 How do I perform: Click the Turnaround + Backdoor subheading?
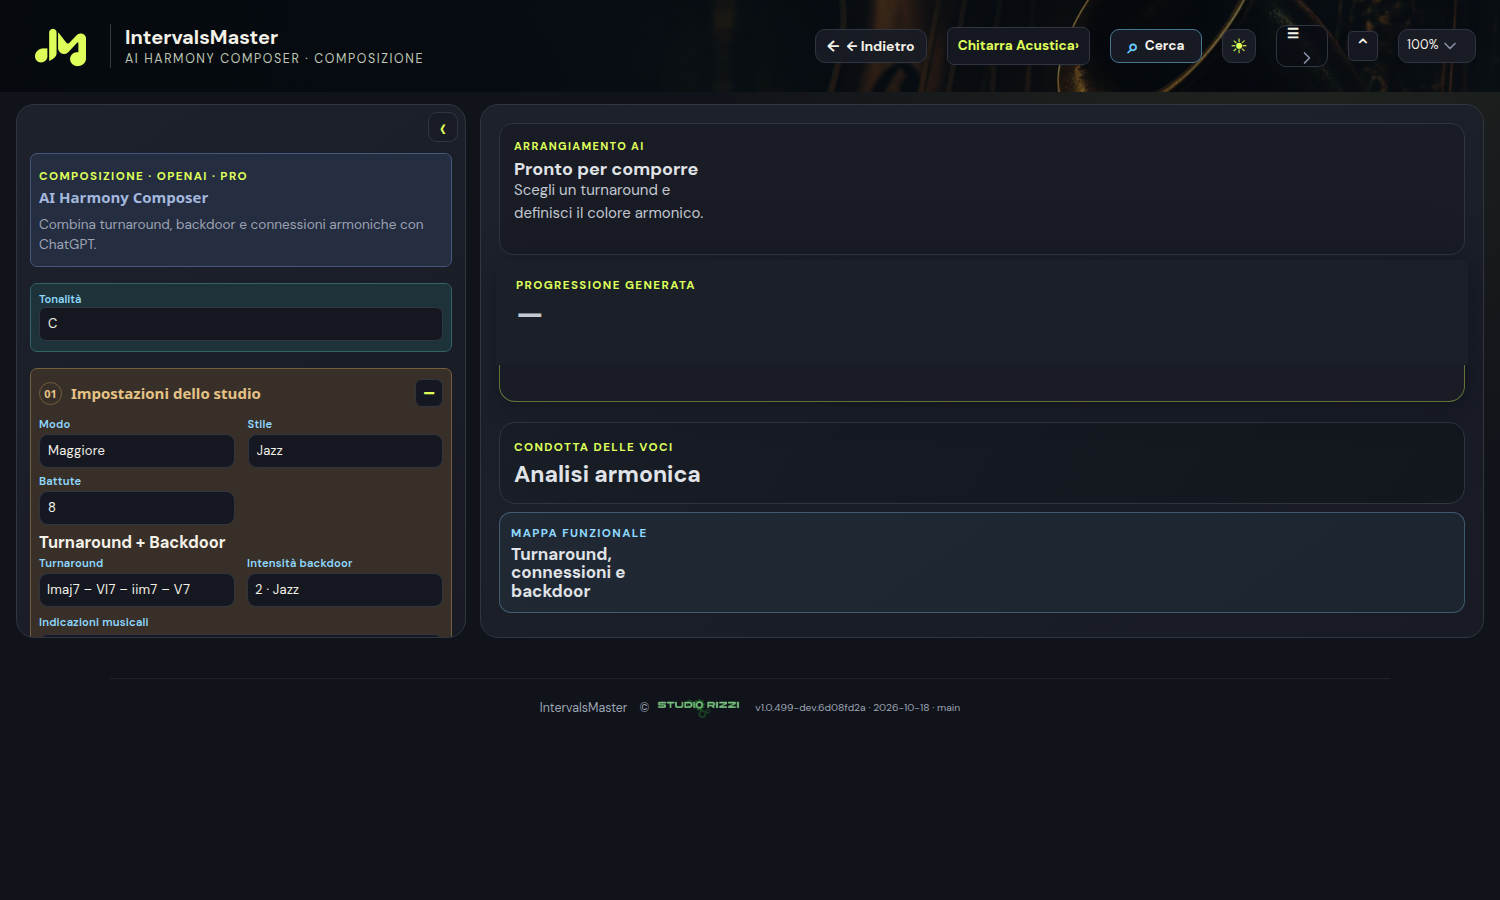pyautogui.click(x=132, y=542)
